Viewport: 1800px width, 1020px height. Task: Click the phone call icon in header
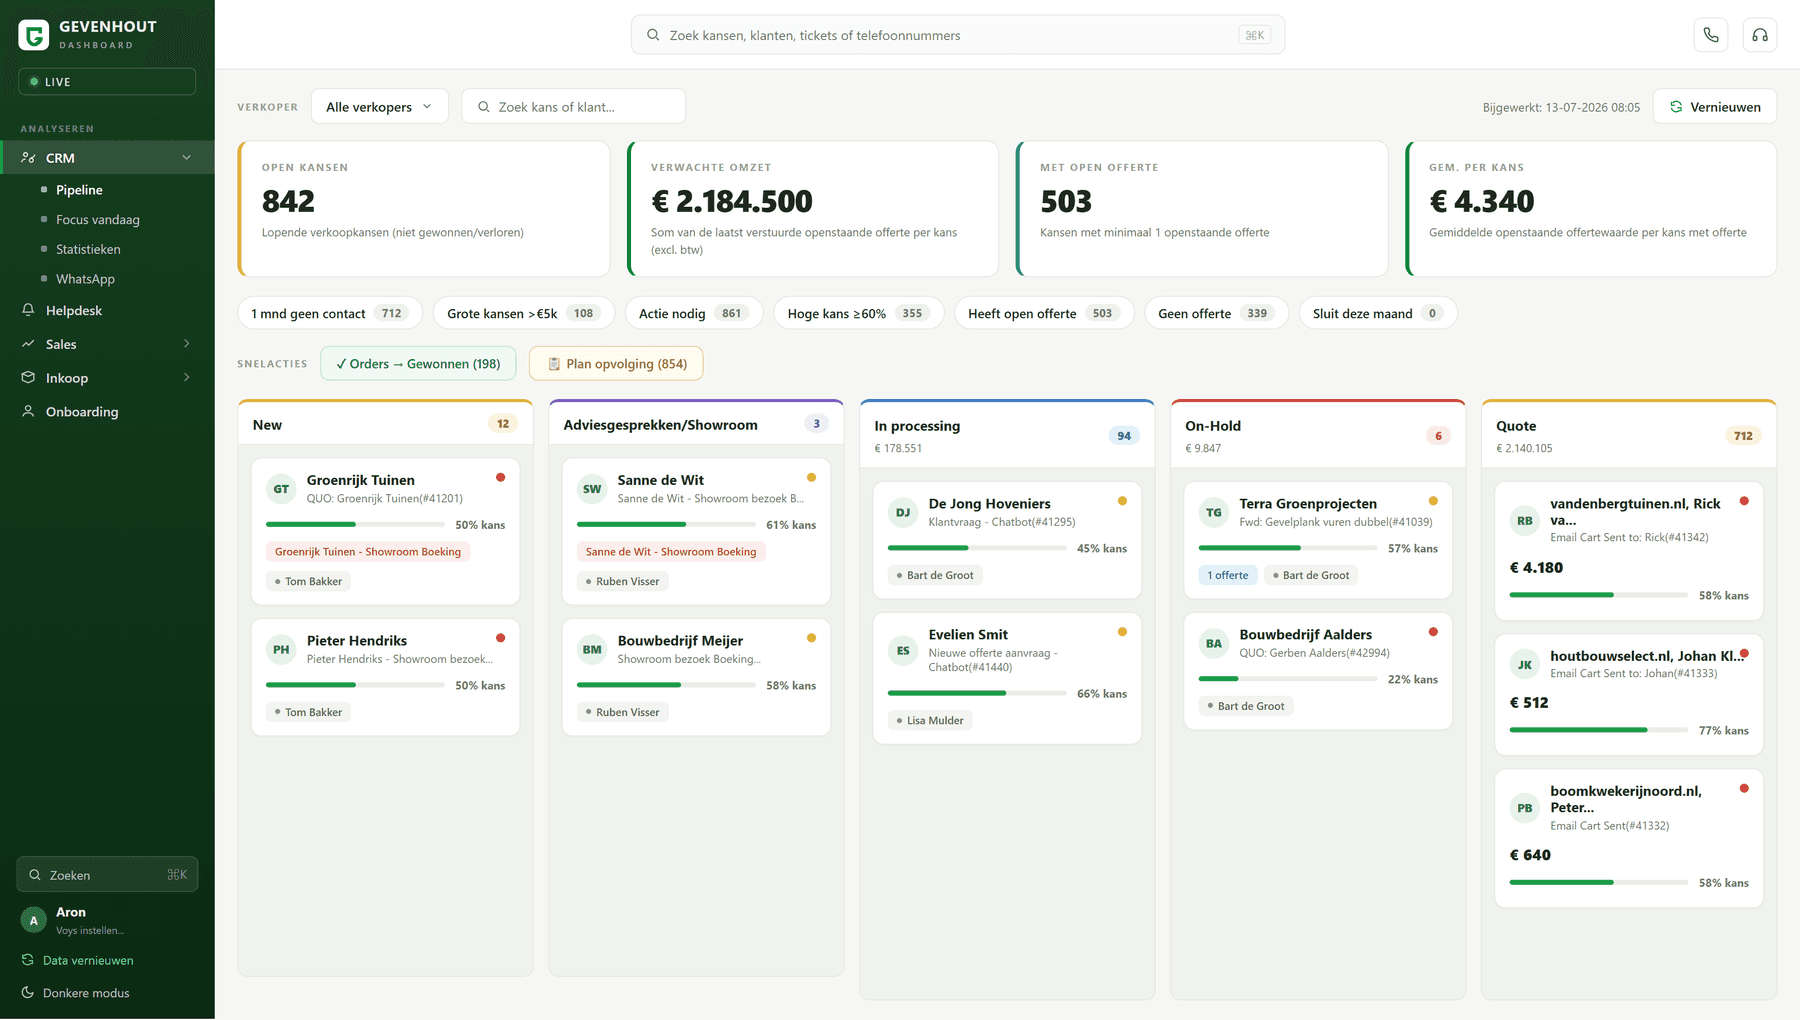[1711, 35]
